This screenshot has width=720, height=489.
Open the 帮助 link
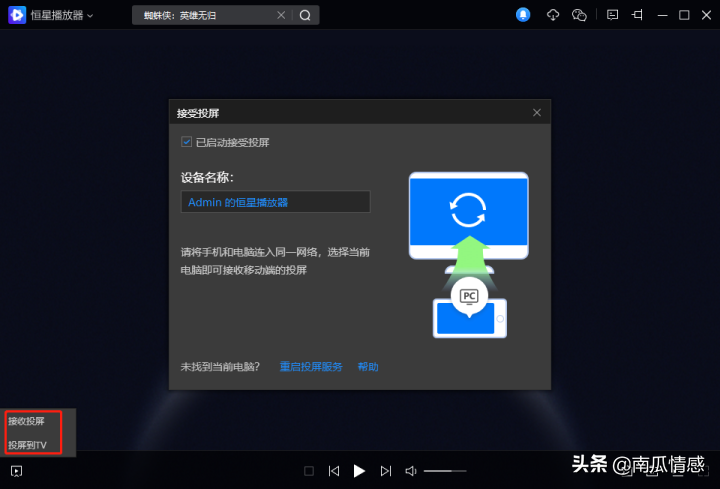(368, 366)
